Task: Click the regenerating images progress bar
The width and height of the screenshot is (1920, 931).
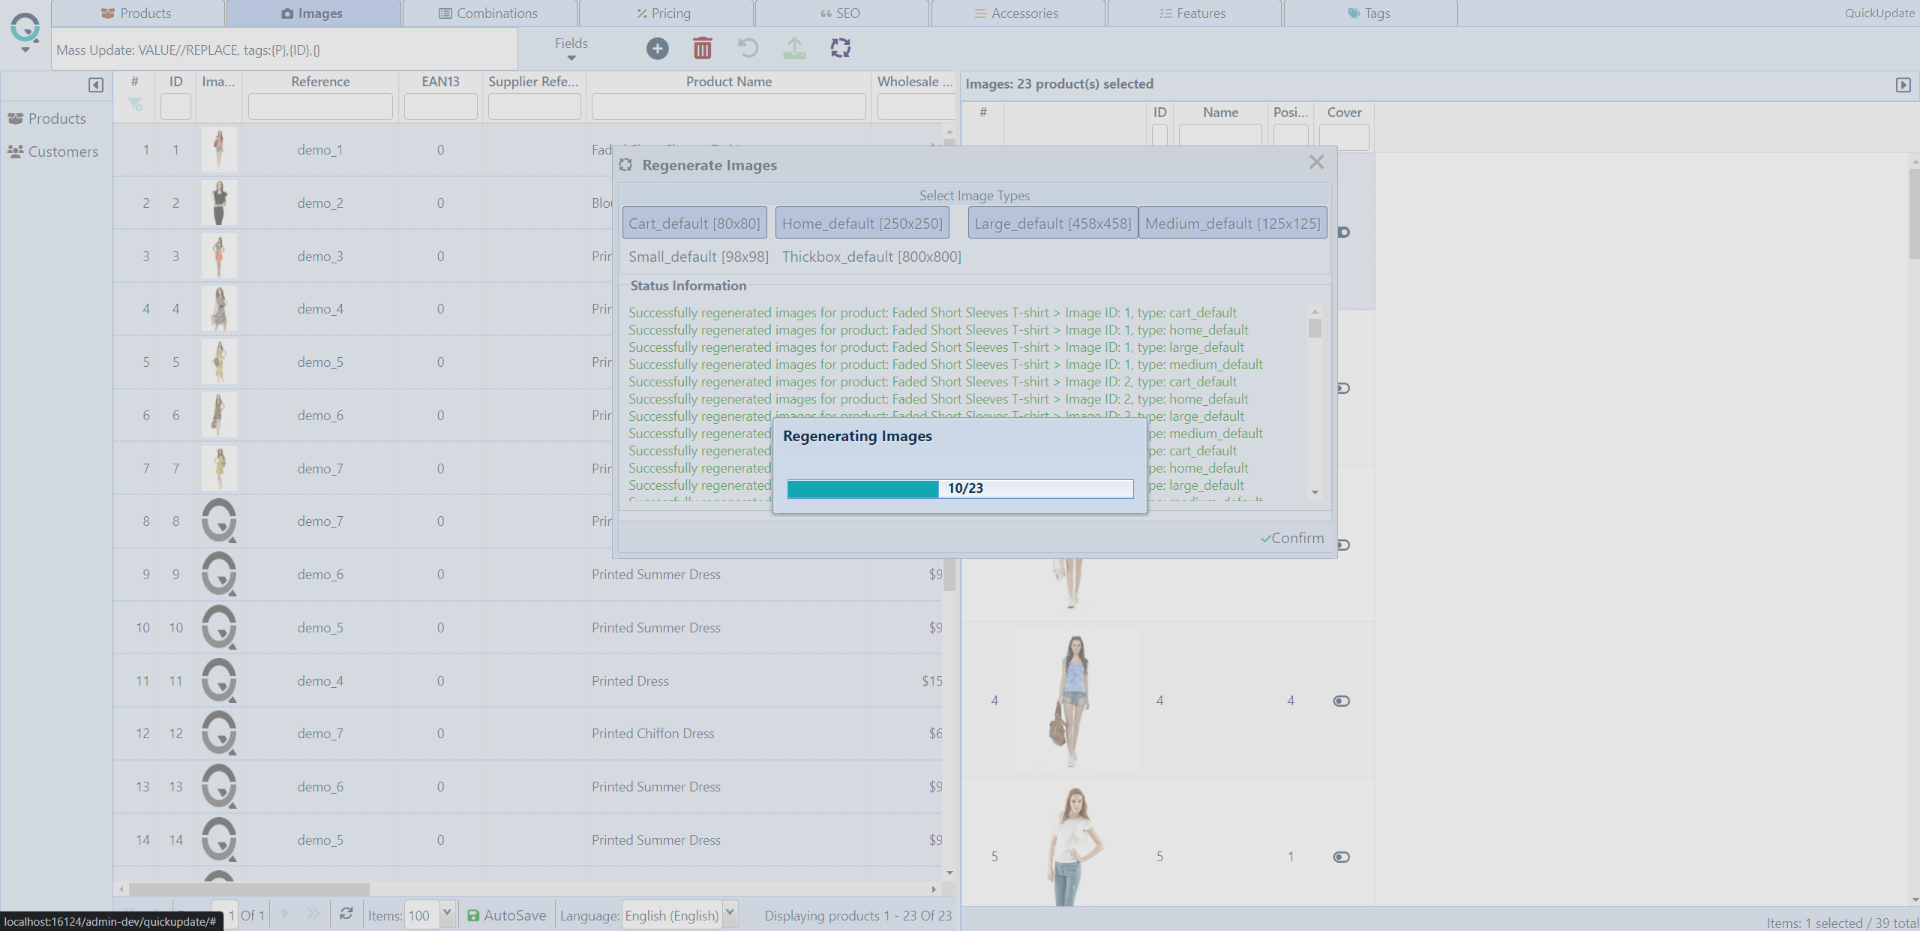Action: pos(960,488)
